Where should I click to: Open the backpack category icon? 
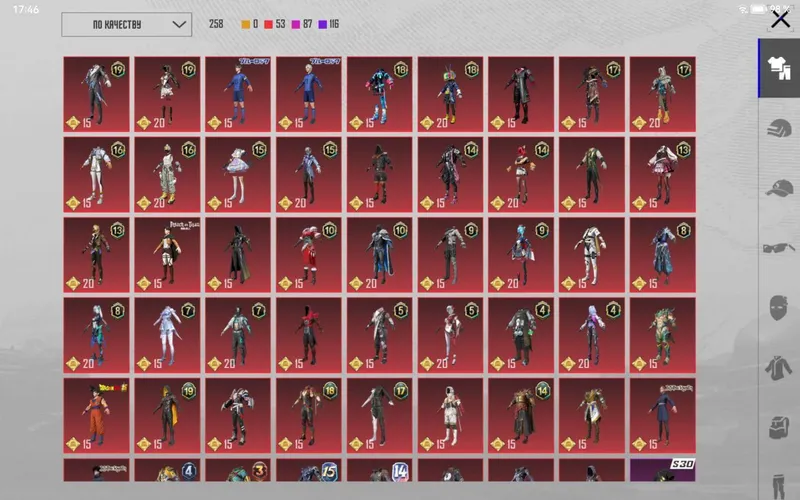click(x=779, y=427)
